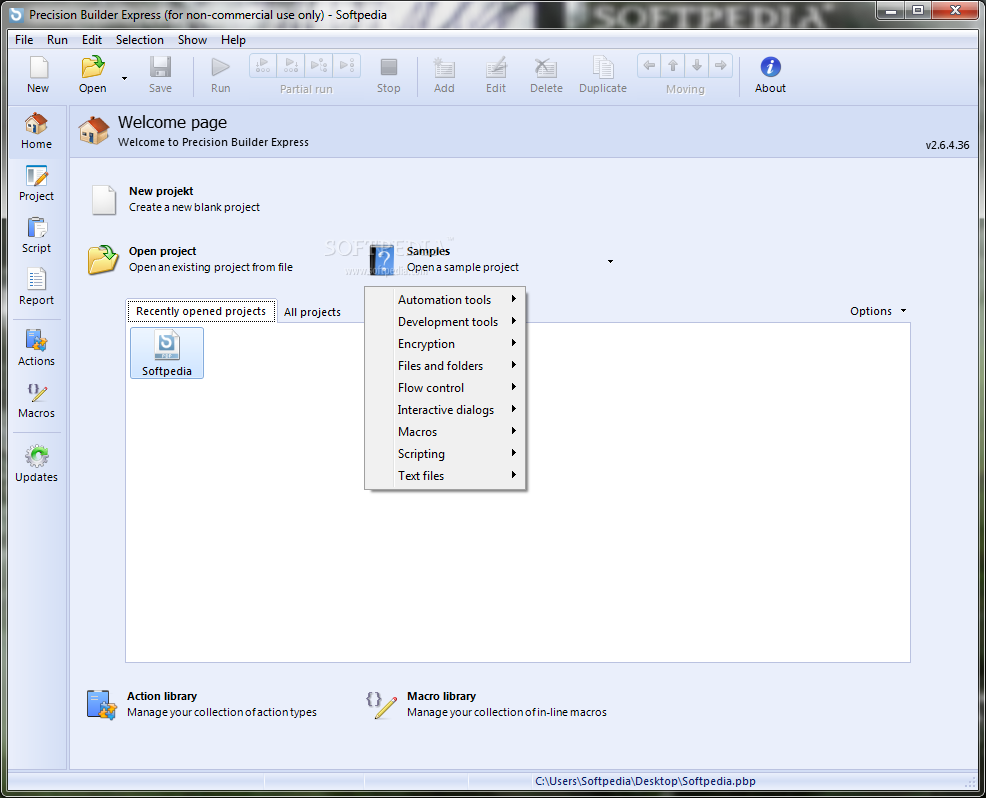This screenshot has width=986, height=798.
Task: Expand Development tools submenu
Action: click(x=445, y=322)
